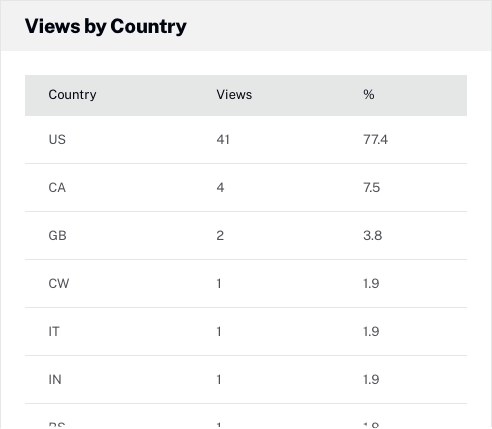Screen dimensions: 492x429
Task: Click the 1.9 percent value for IN
Action: coord(371,380)
